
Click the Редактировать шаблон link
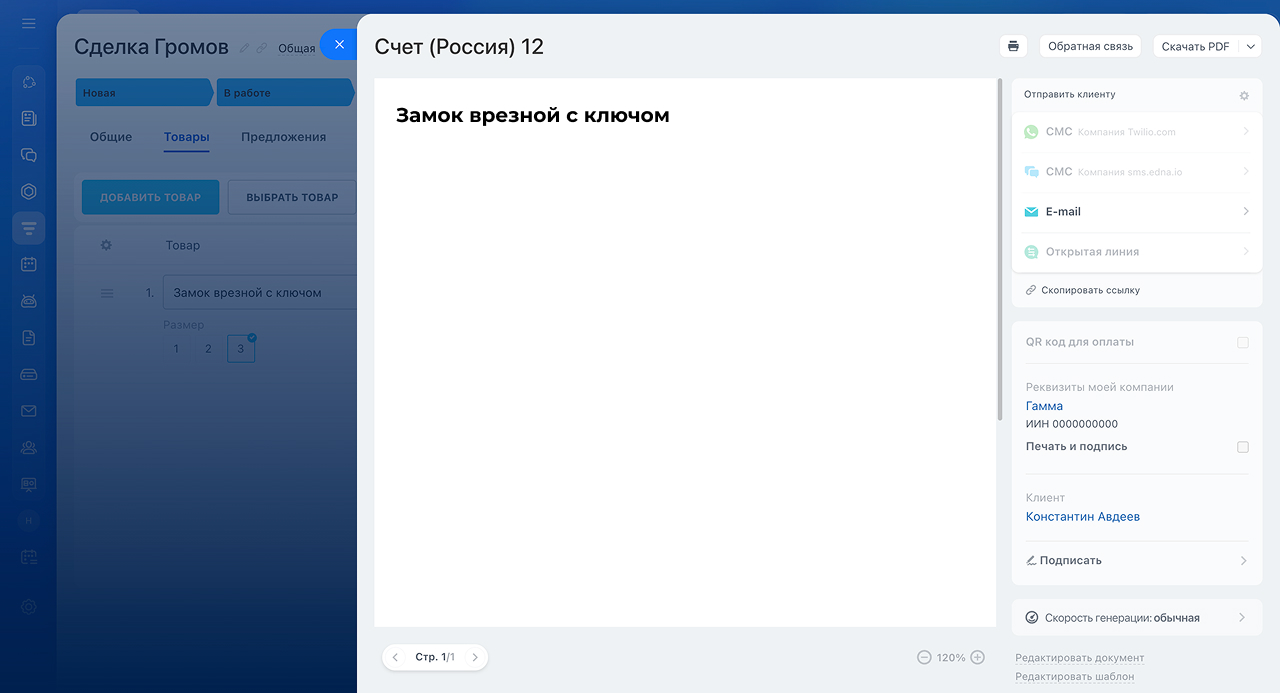[x=1075, y=676]
